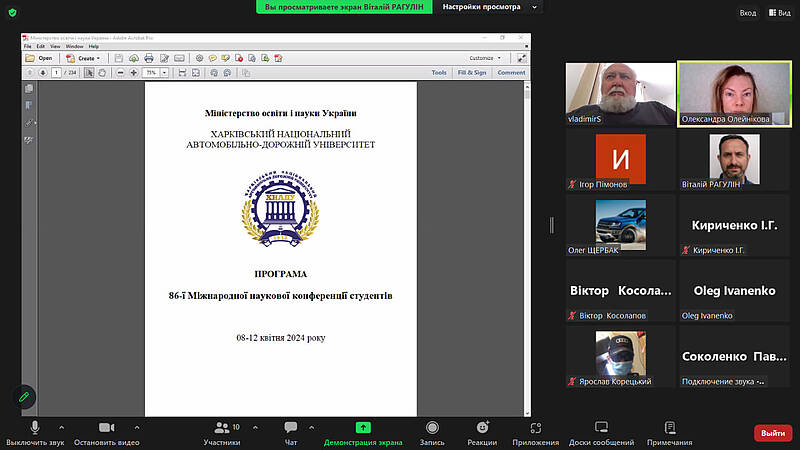This screenshot has width=800, height=450.
Task: Click the Вид view layout button
Action: 780,13
